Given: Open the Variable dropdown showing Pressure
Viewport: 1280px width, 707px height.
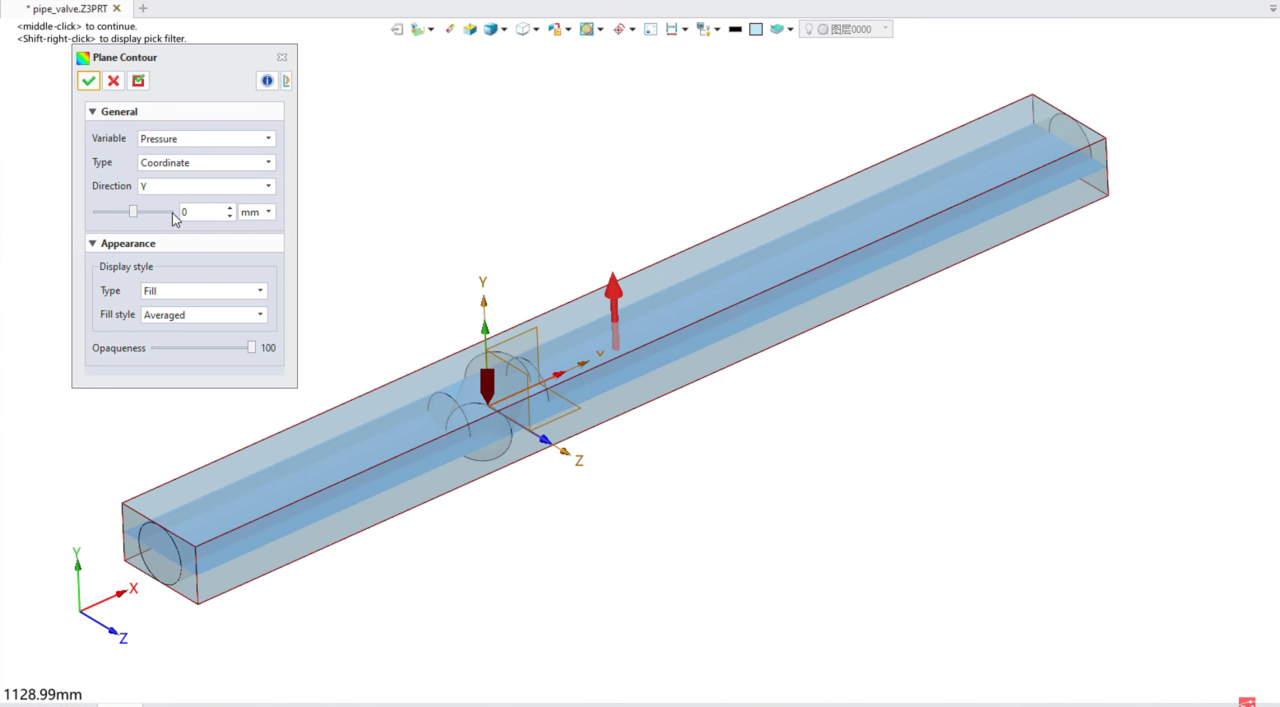Looking at the screenshot, I should pos(206,139).
